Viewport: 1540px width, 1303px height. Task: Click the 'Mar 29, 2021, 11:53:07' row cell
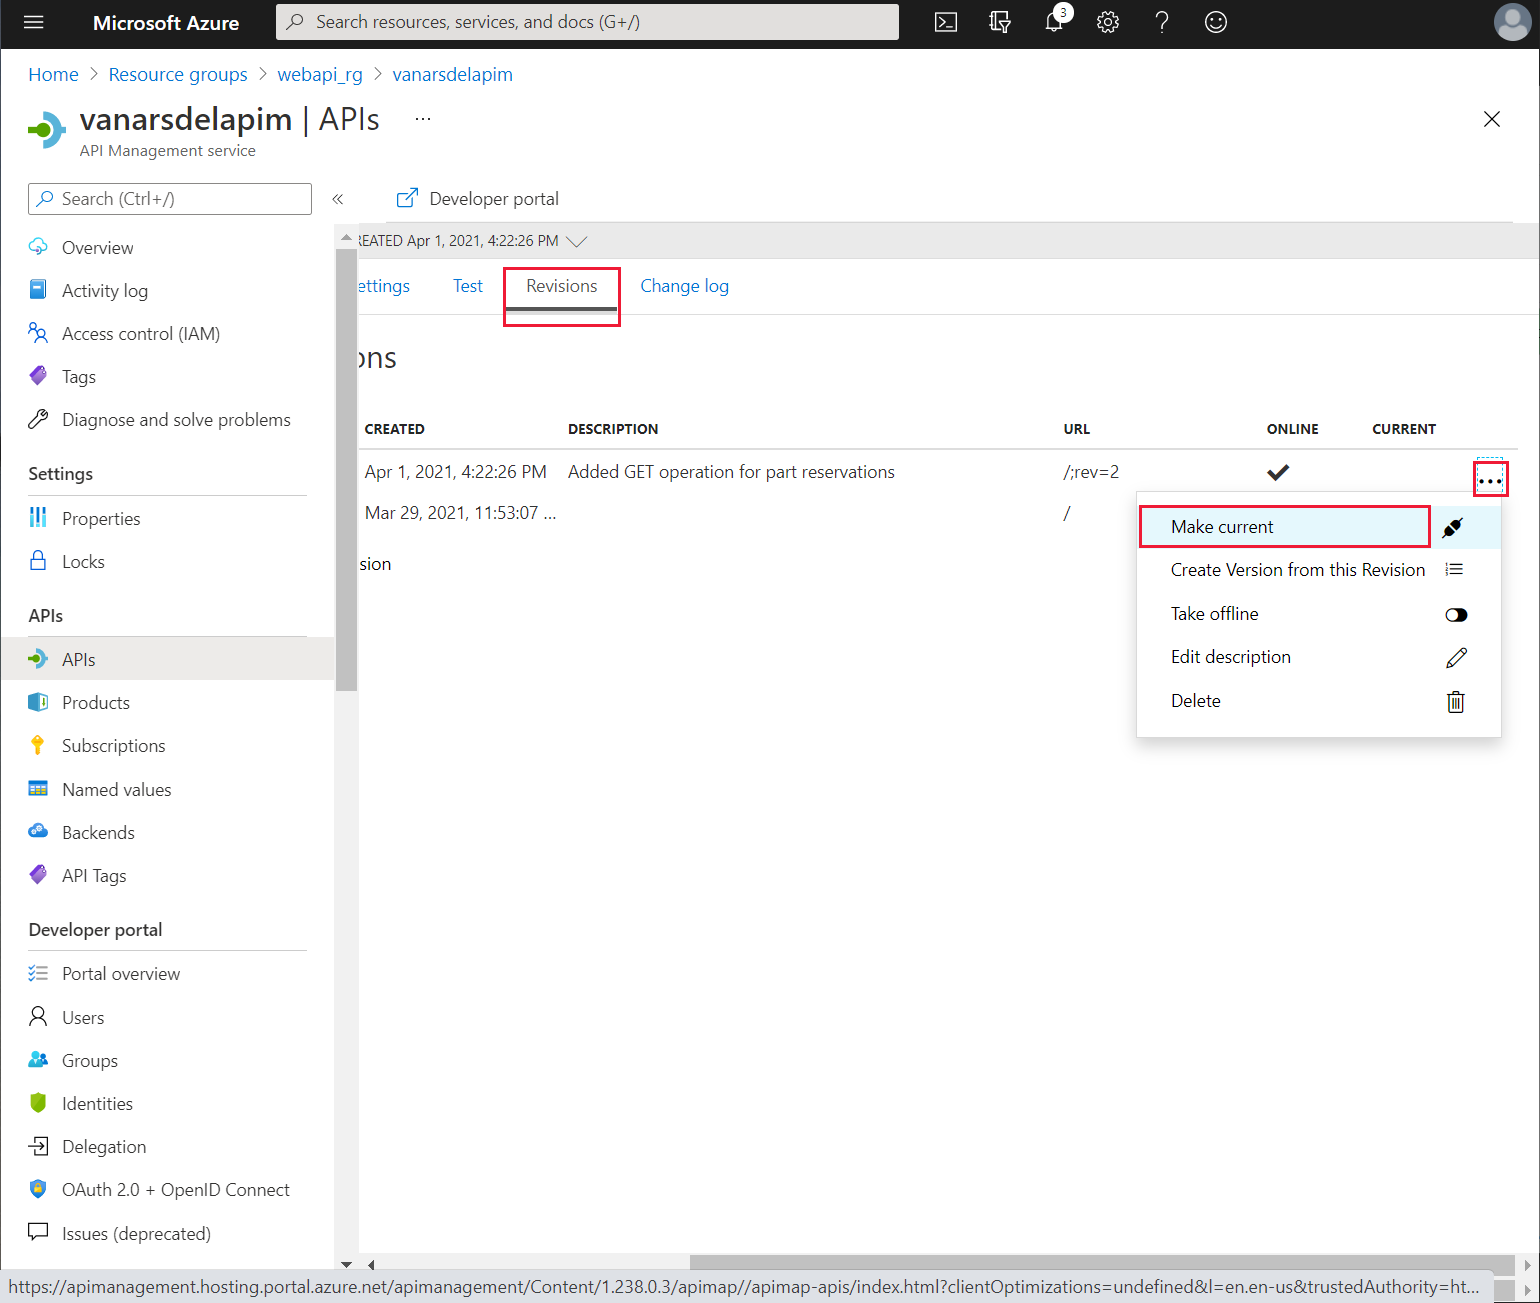(x=460, y=513)
